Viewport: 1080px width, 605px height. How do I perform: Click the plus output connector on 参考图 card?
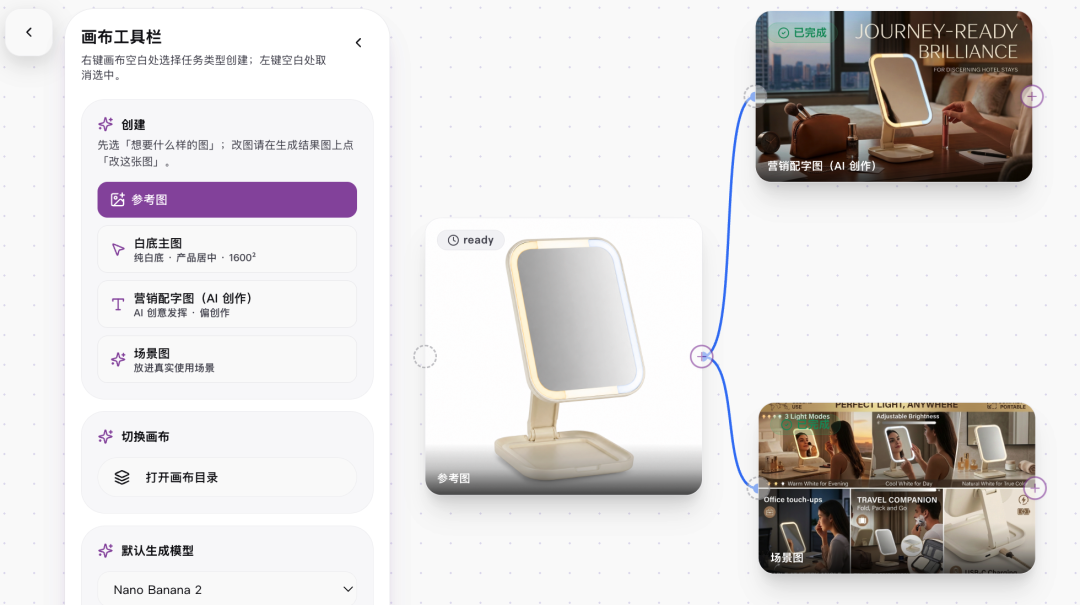pyautogui.click(x=702, y=356)
